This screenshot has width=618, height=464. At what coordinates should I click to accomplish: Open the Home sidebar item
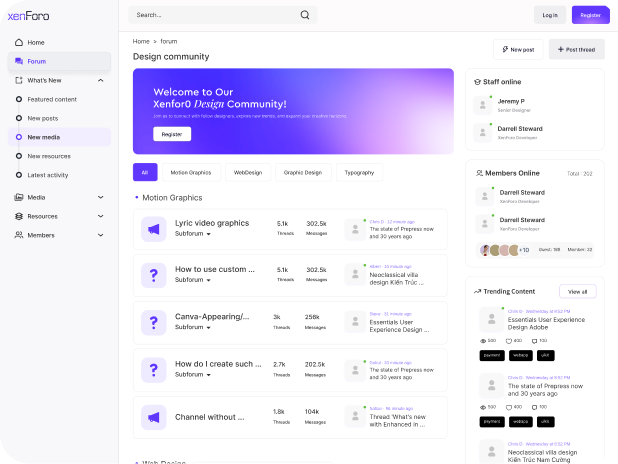coord(36,42)
